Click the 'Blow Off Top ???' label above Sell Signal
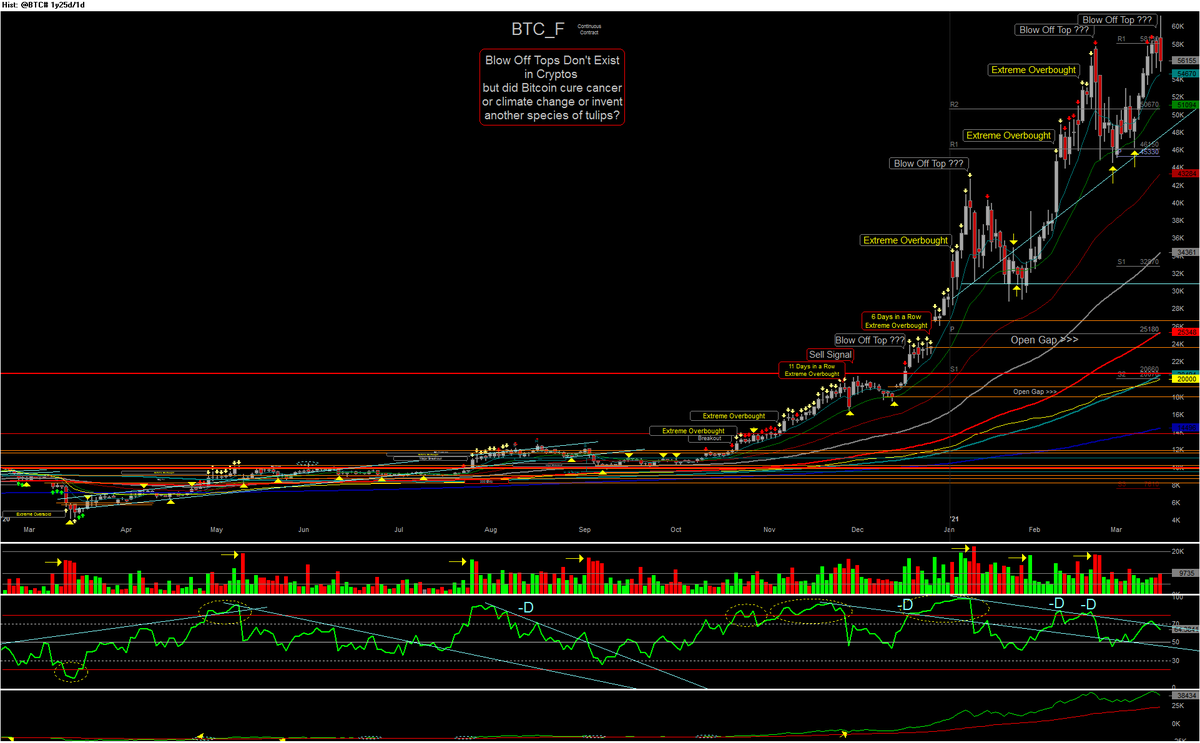This screenshot has height=743, width=1200. coord(870,340)
